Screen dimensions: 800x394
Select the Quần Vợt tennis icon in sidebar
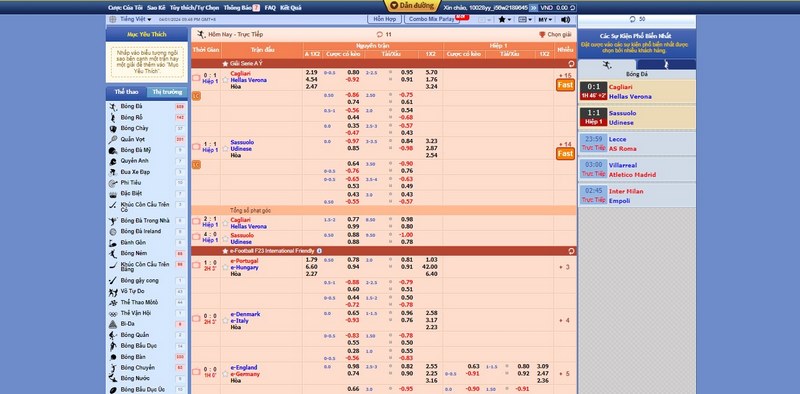113,139
